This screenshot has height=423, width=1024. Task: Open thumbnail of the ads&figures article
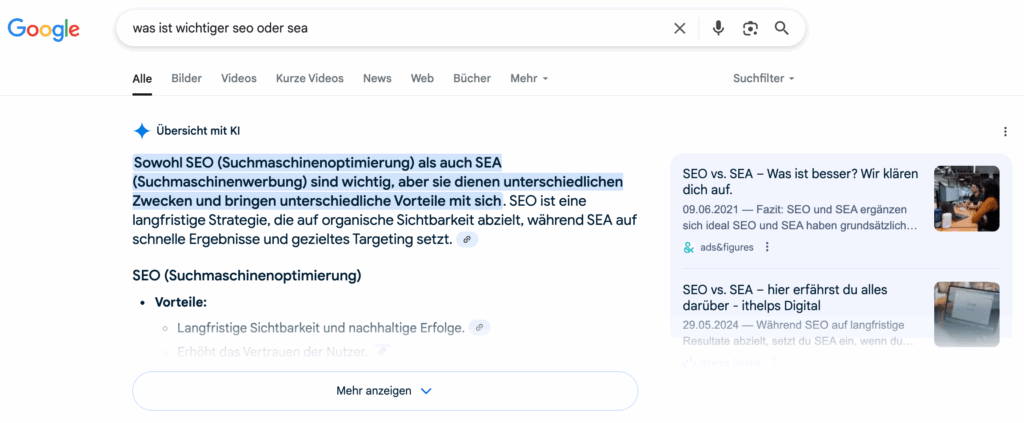pos(967,198)
